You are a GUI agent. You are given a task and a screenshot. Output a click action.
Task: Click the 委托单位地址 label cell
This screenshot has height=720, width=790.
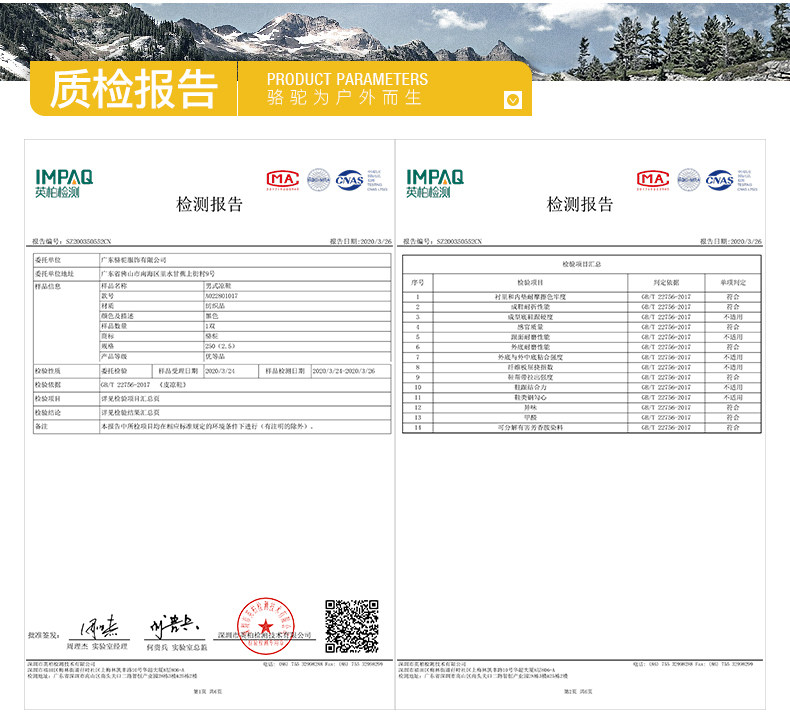point(67,274)
